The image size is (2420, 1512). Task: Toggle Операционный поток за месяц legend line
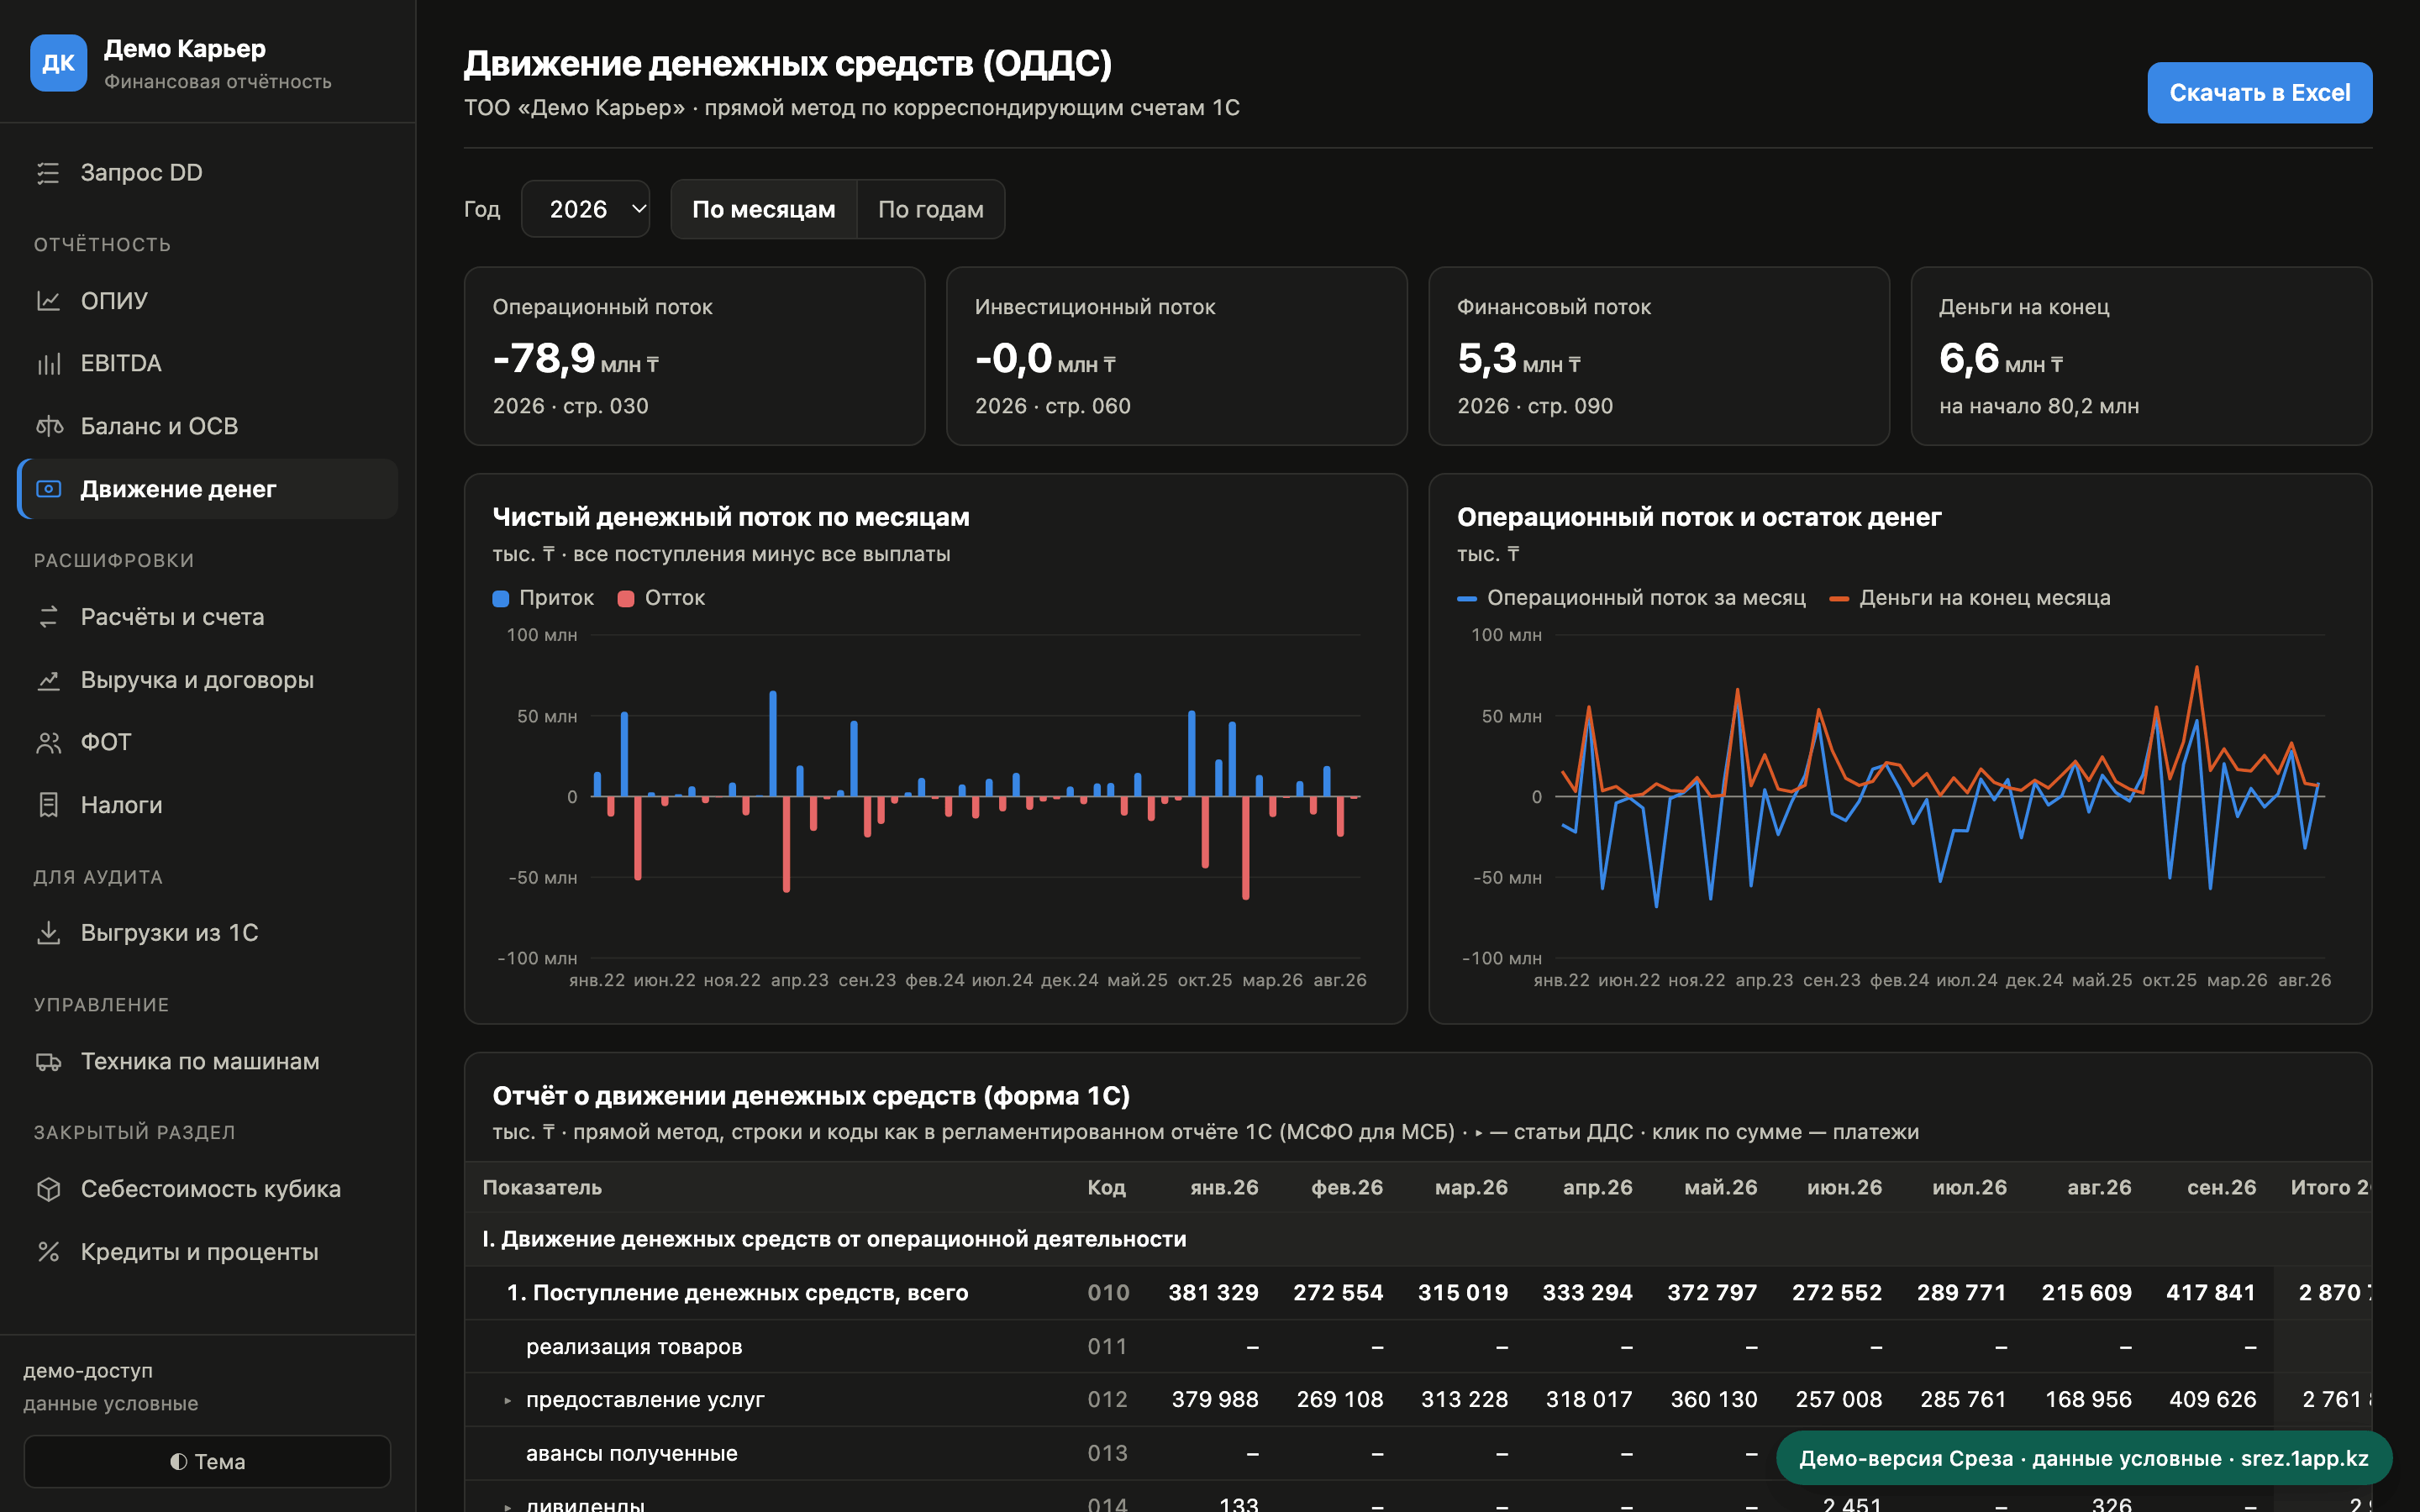point(1632,598)
